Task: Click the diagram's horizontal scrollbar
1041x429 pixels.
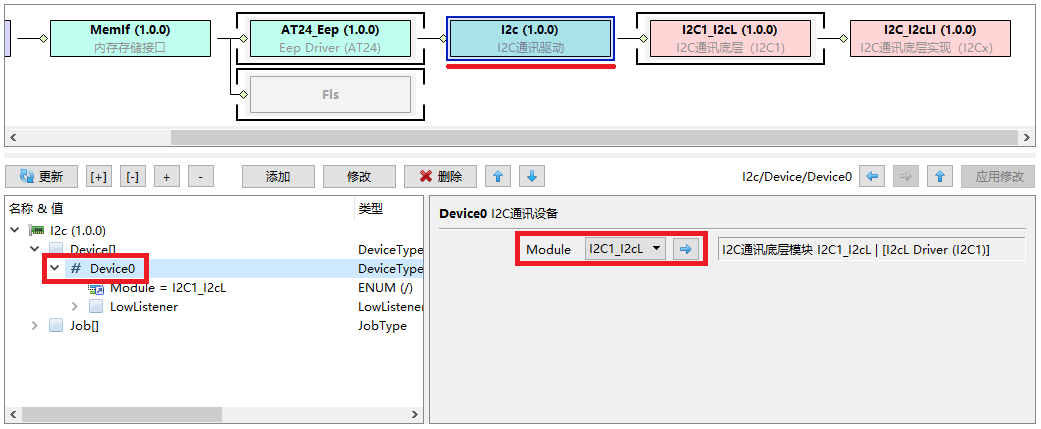Action: pyautogui.click(x=500, y=138)
